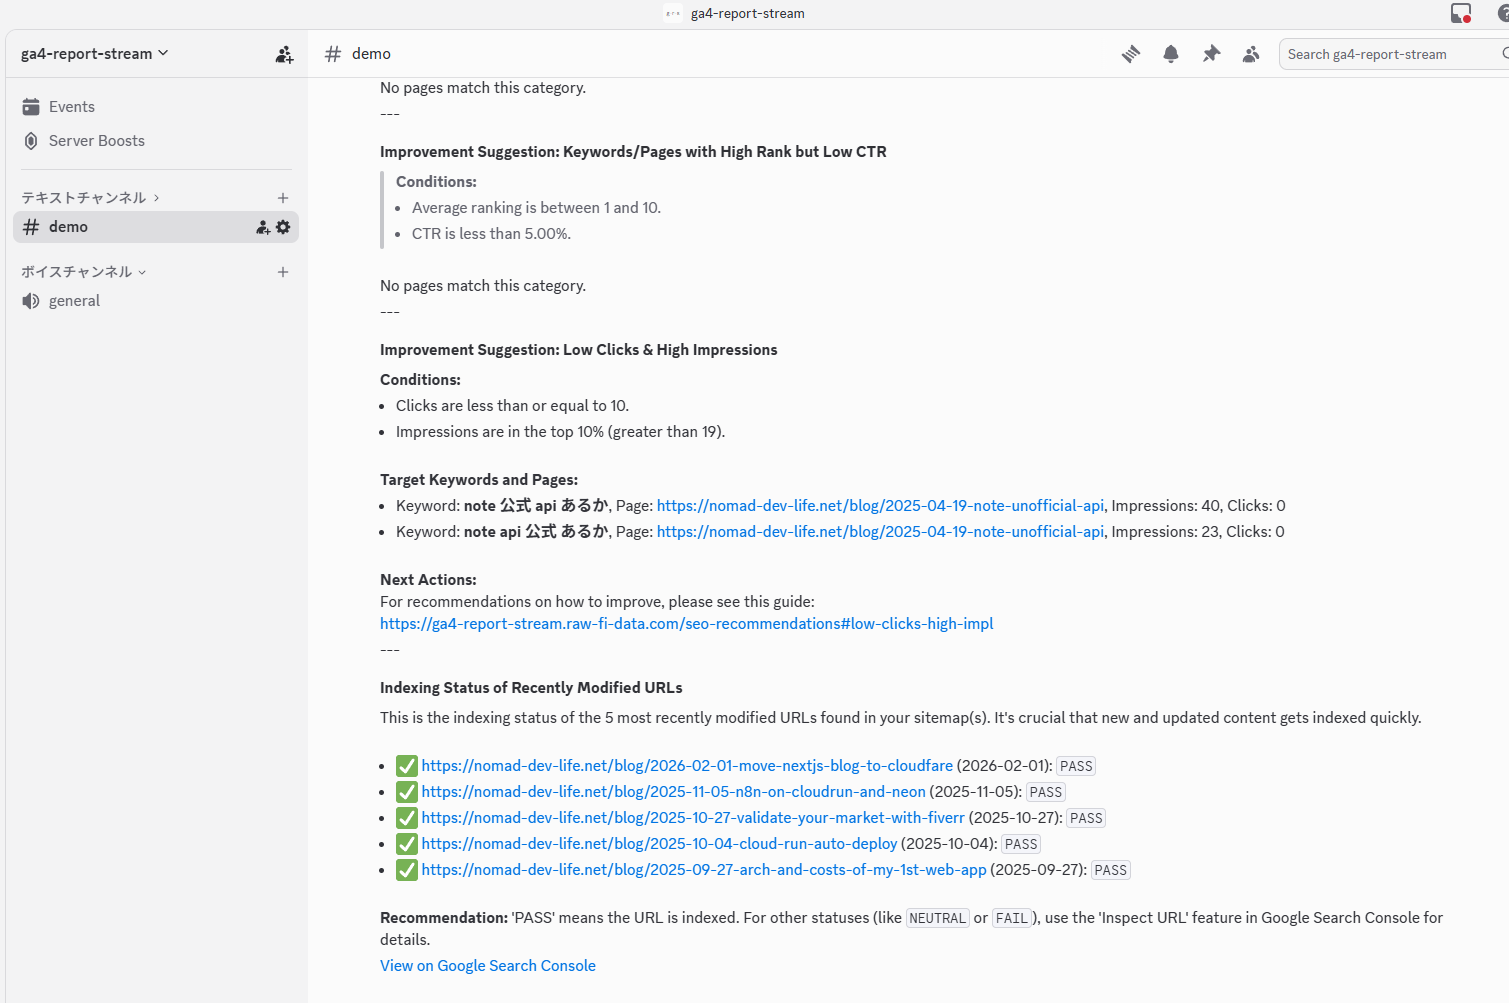Toggle the member list
Viewport: 1509px width, 1003px height.
1251,54
